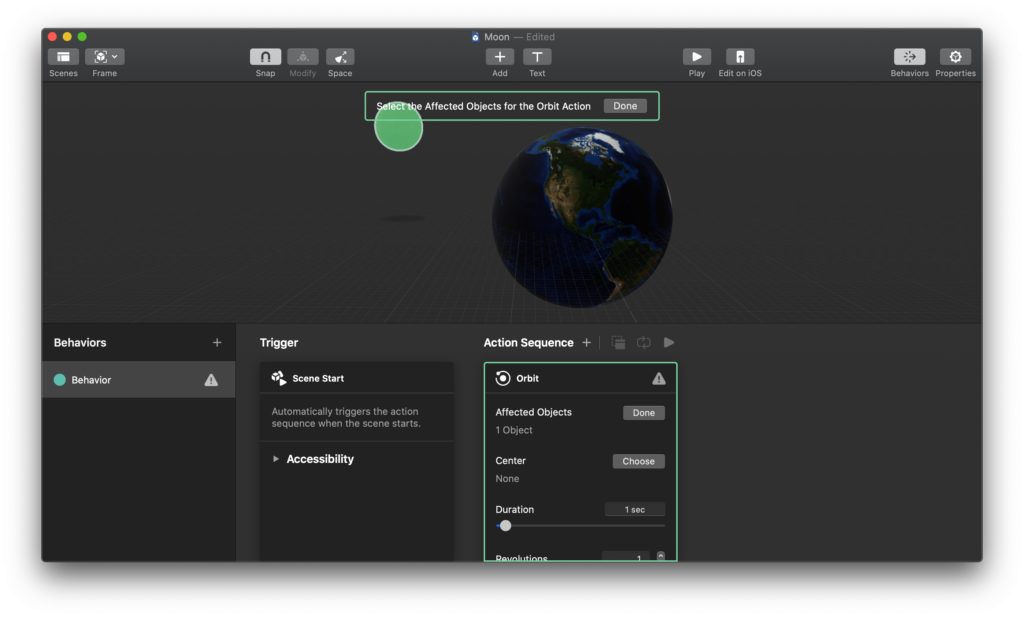Click the 1 Object label
This screenshot has width=1024, height=617.
514,430
